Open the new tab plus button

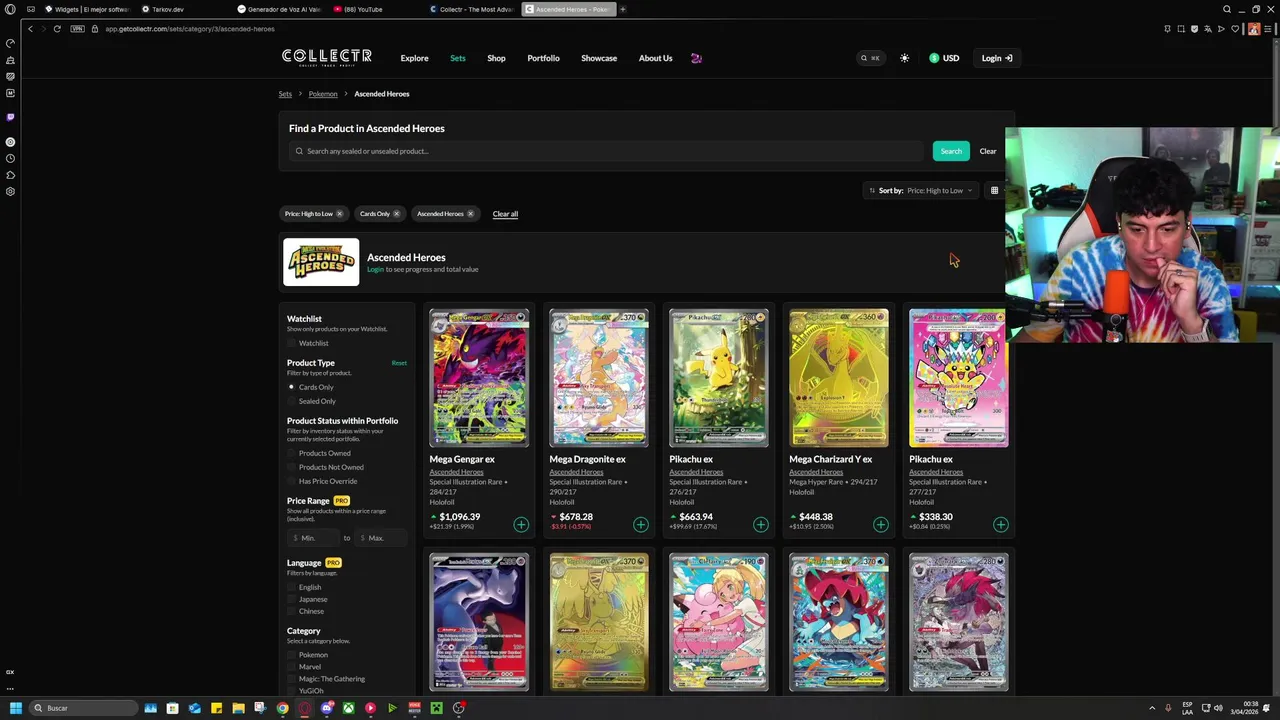(622, 9)
